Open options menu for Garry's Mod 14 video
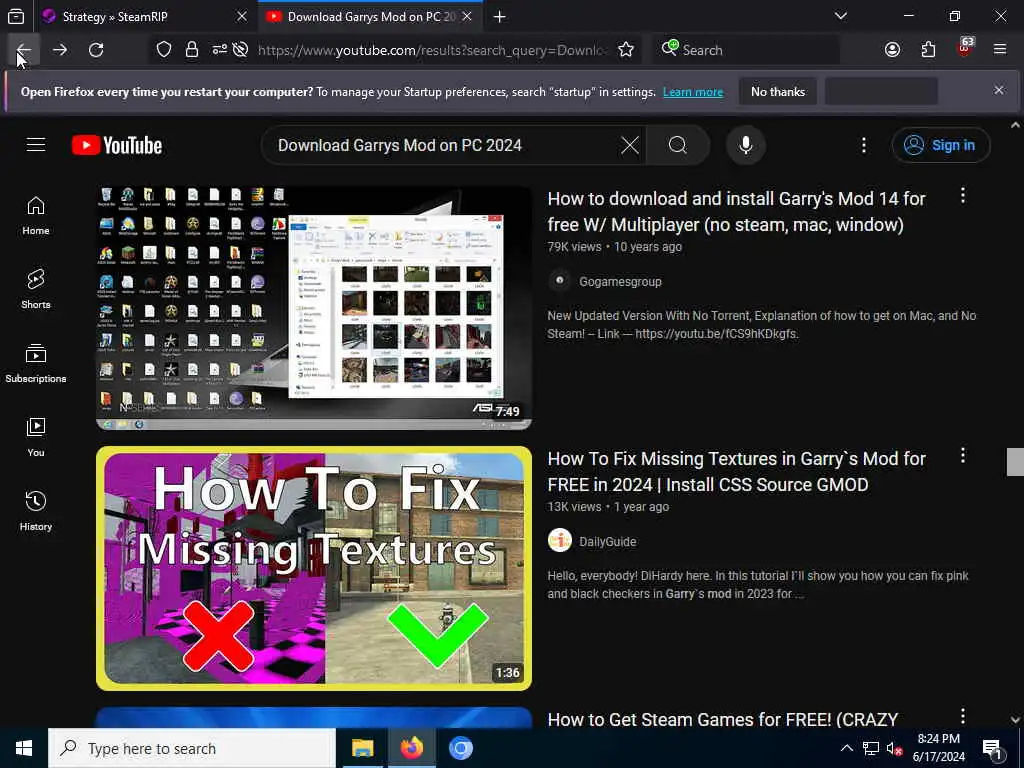1024x768 pixels. (963, 195)
